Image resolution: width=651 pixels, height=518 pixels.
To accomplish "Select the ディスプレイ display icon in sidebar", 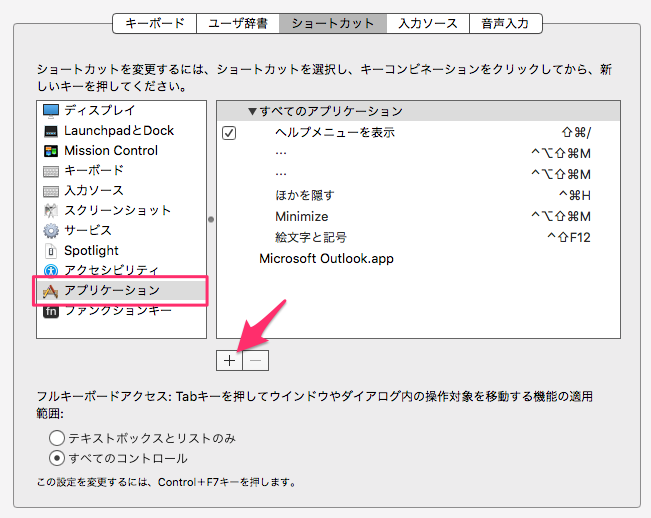I will [51, 111].
